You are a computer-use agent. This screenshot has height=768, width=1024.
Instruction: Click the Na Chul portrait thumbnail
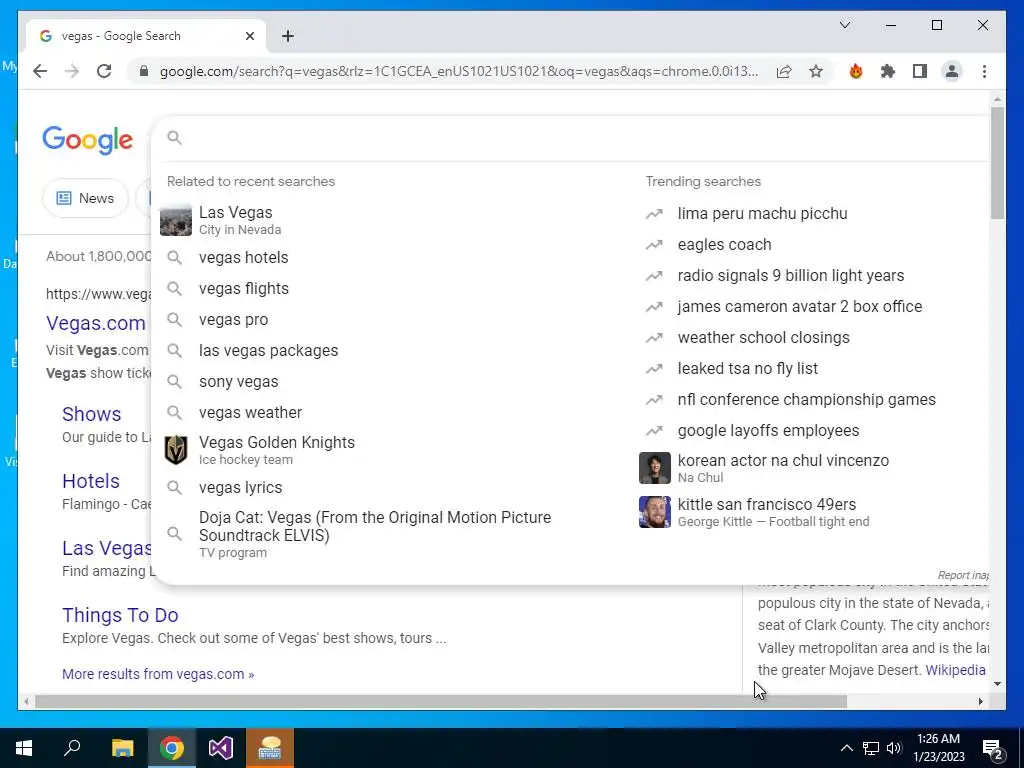click(654, 468)
